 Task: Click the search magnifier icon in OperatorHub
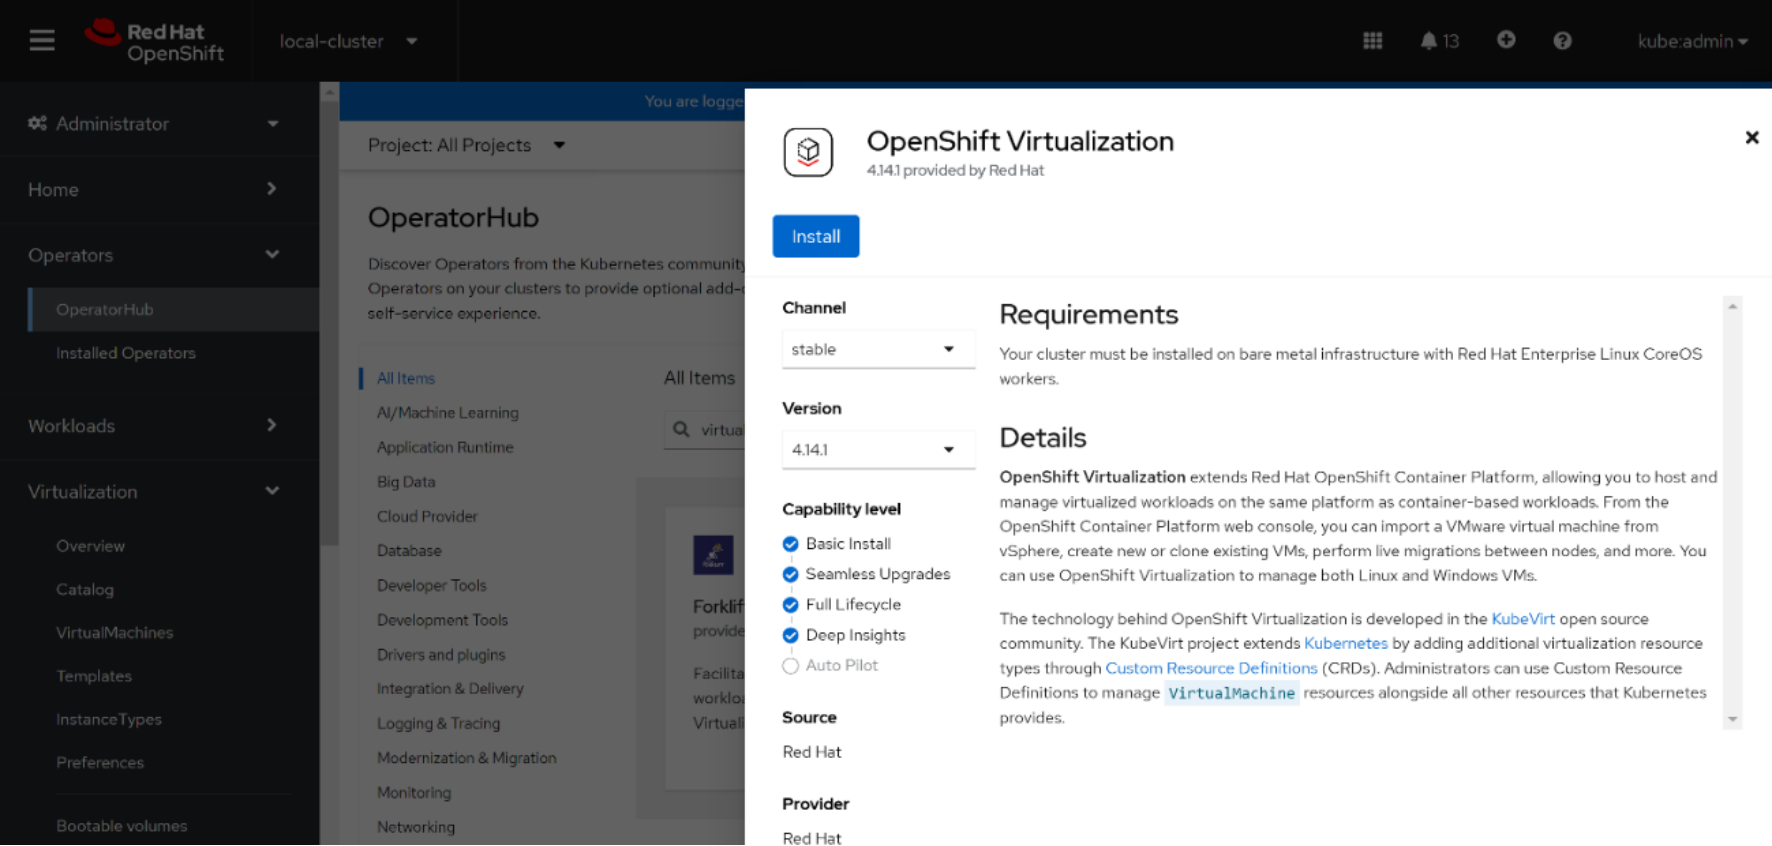[x=681, y=429]
